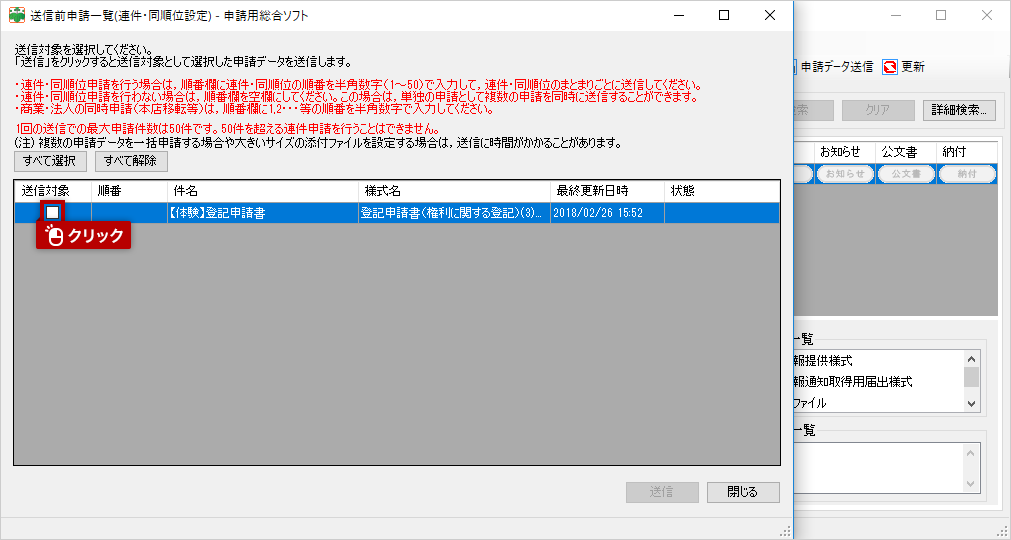Image resolution: width=1011 pixels, height=540 pixels.
Task: Click the すべて解除 button
Action: point(131,161)
